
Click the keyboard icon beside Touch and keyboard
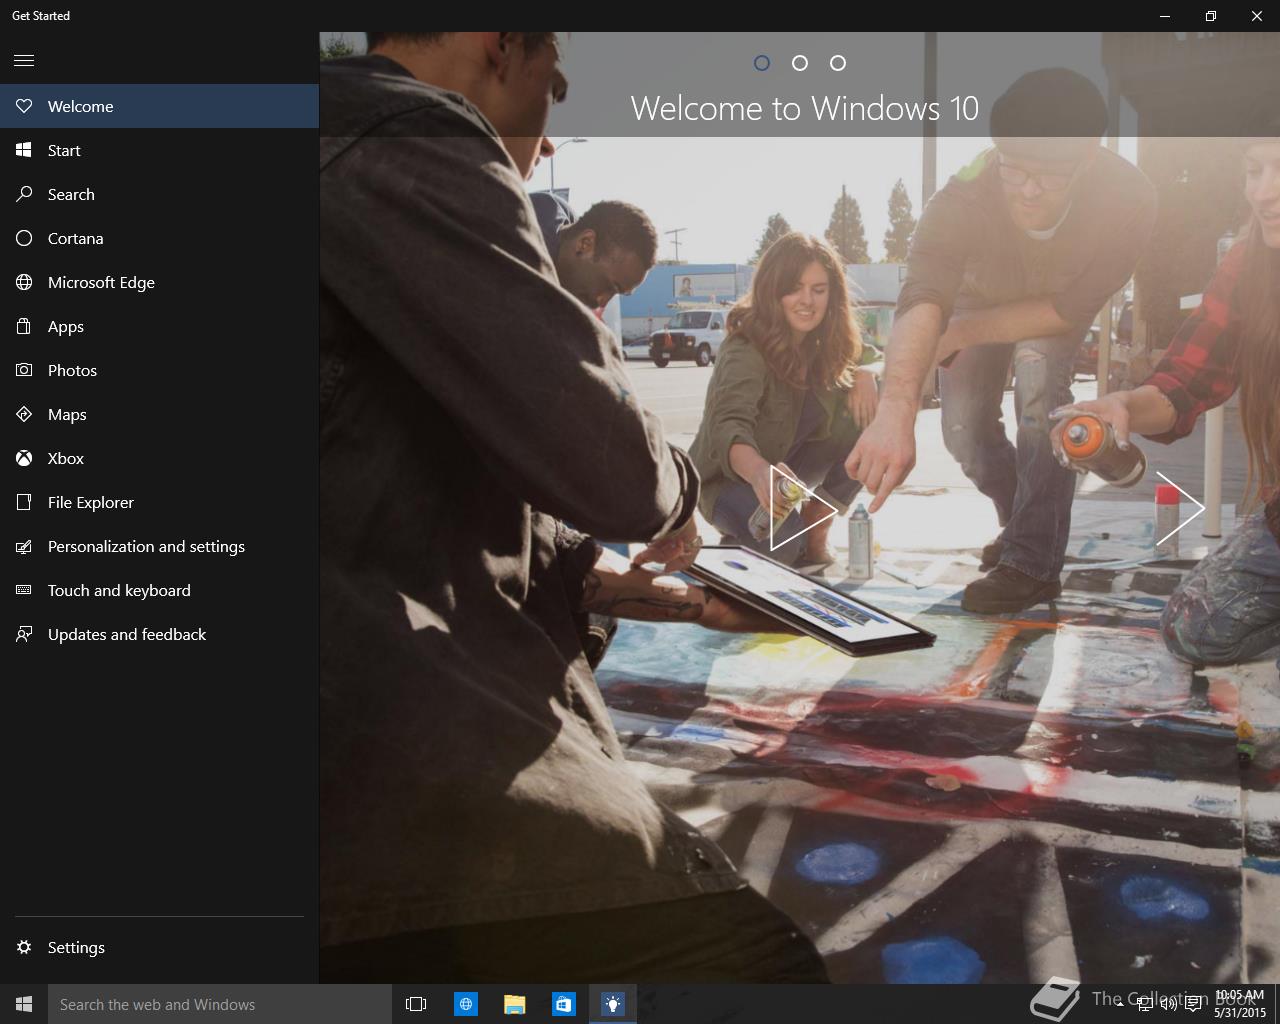click(x=24, y=590)
